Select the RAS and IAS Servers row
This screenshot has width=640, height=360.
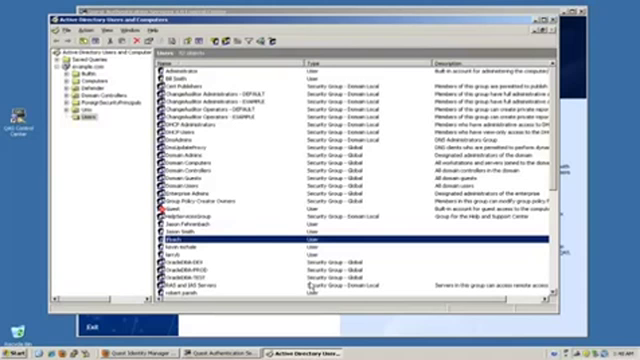[353, 286]
